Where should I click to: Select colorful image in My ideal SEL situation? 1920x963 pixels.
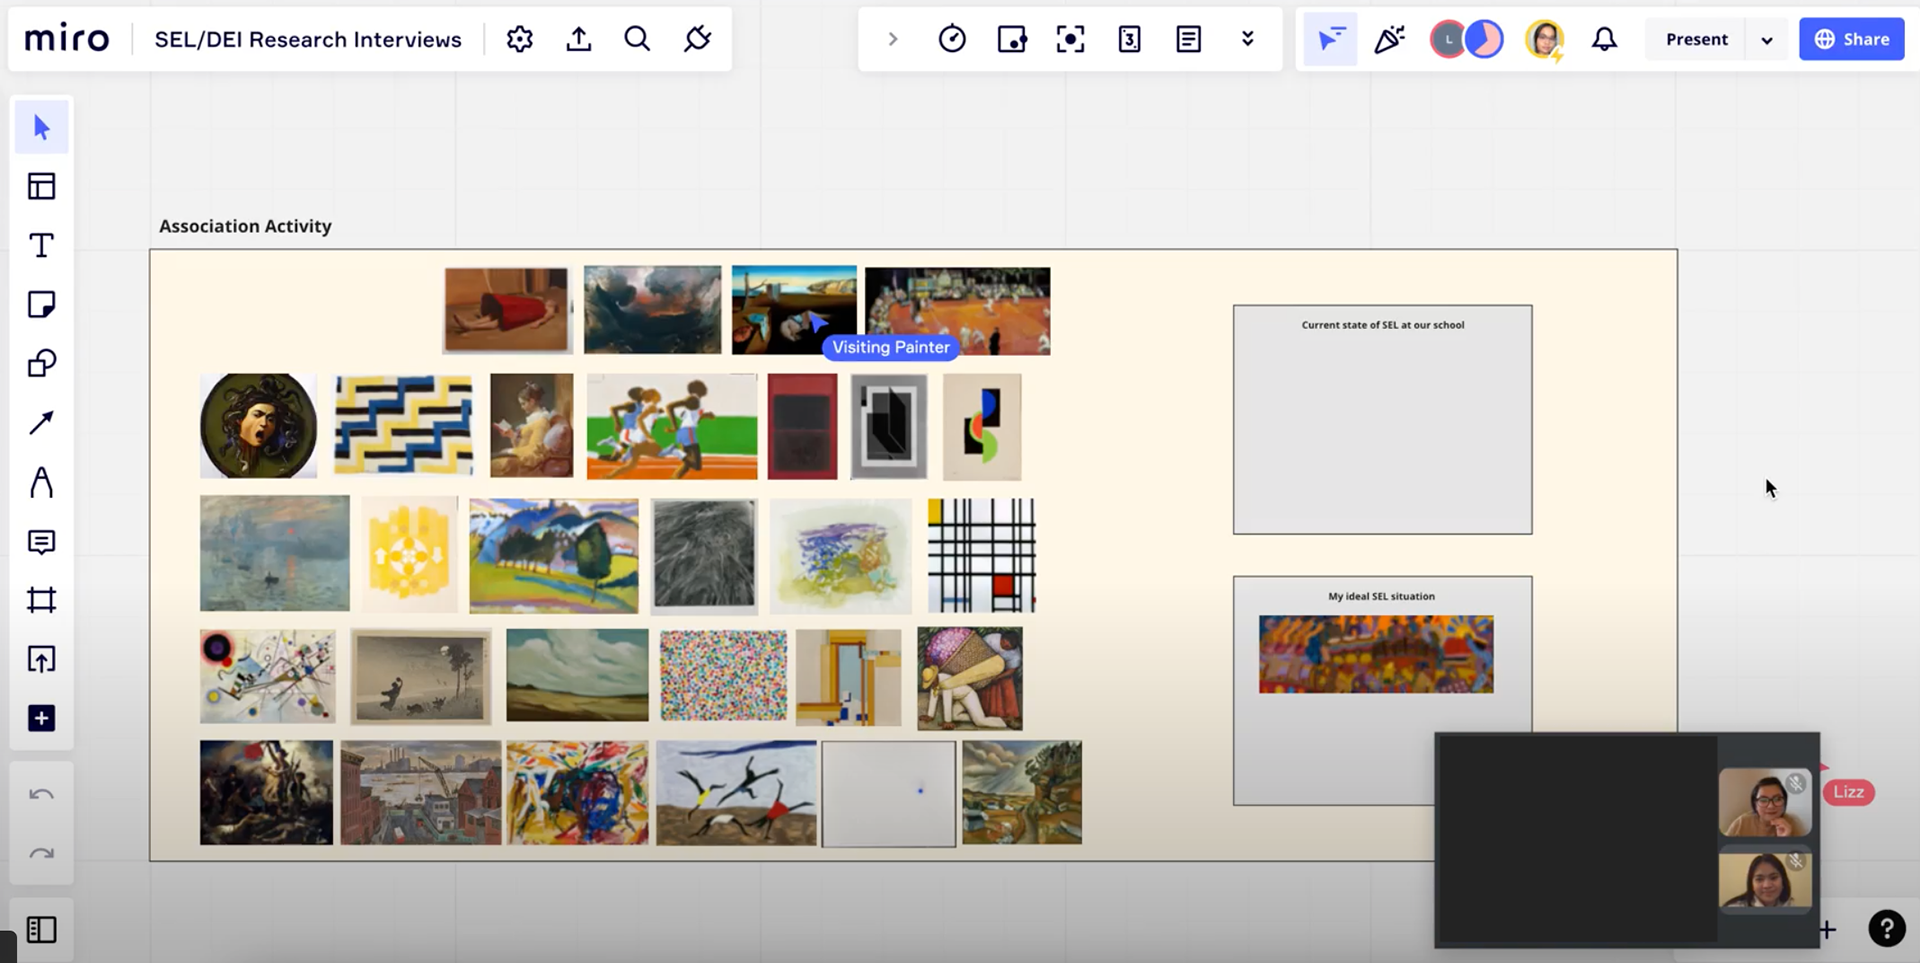pos(1376,654)
